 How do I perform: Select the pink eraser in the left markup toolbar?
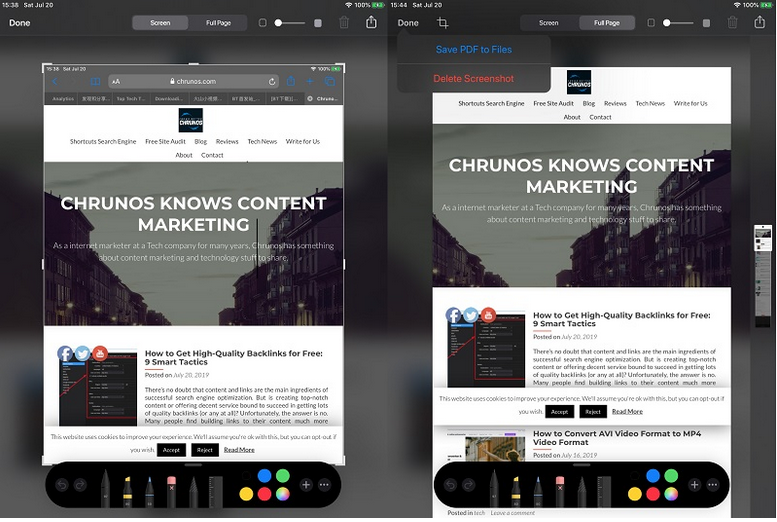coord(171,491)
